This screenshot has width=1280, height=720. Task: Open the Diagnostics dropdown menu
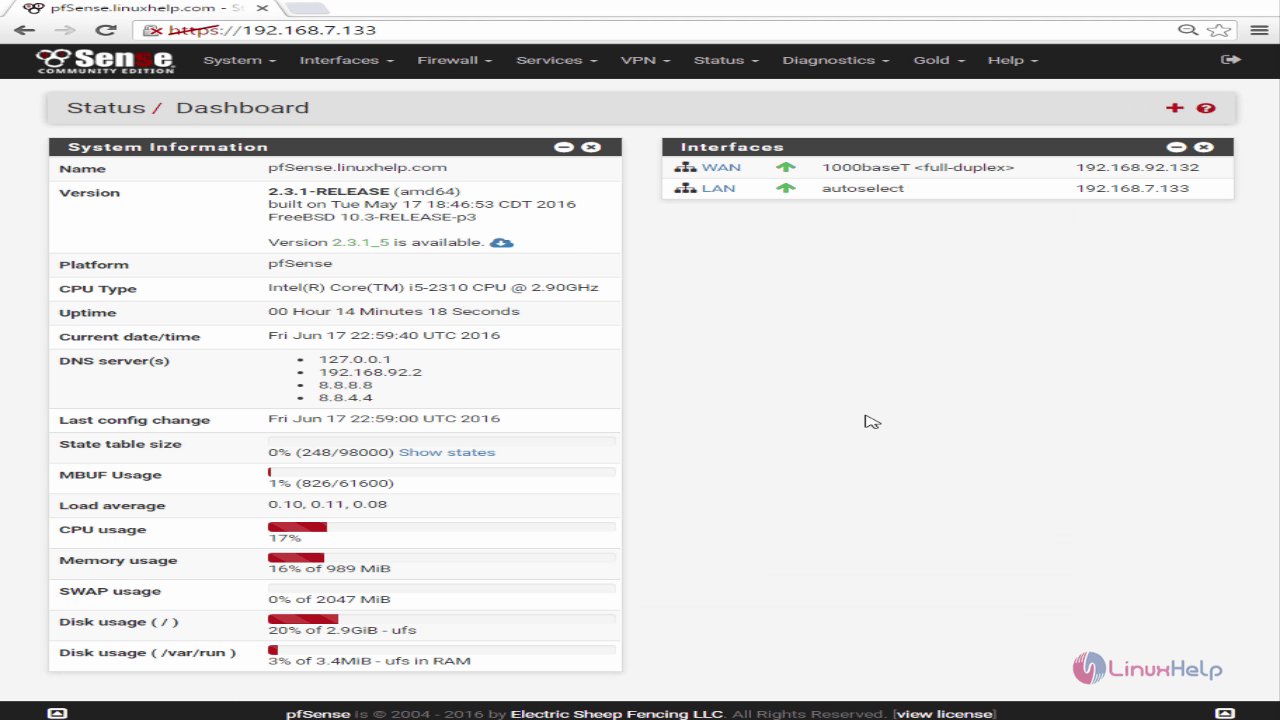click(835, 60)
